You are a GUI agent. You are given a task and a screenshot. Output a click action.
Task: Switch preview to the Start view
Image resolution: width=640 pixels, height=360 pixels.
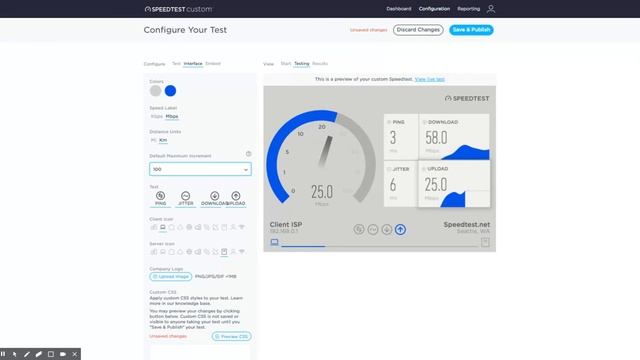tap(286, 64)
